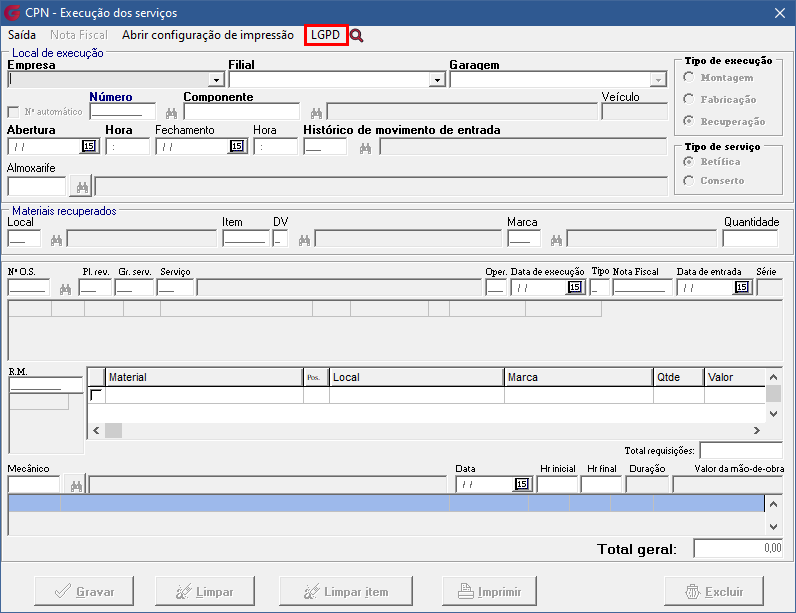
Task: Open the binoculars search next to Número
Action: tap(171, 113)
